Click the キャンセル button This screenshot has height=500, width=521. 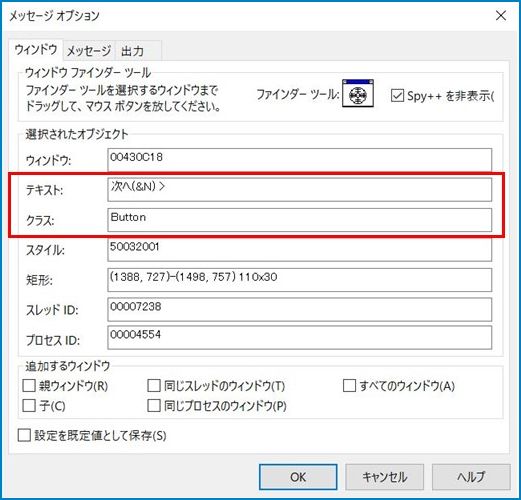[384, 477]
